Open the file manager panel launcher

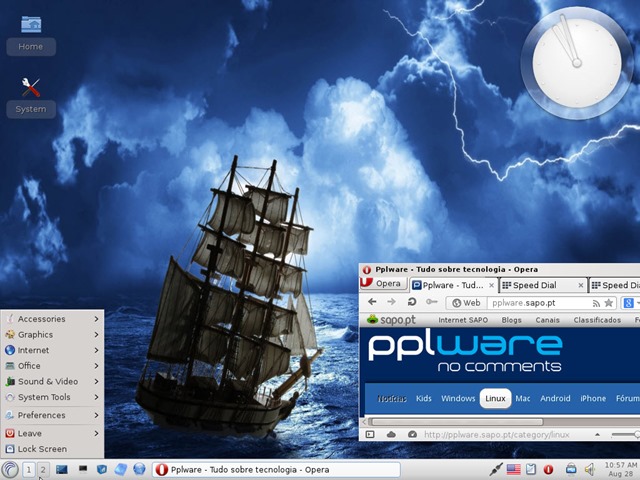pyautogui.click(x=102, y=470)
